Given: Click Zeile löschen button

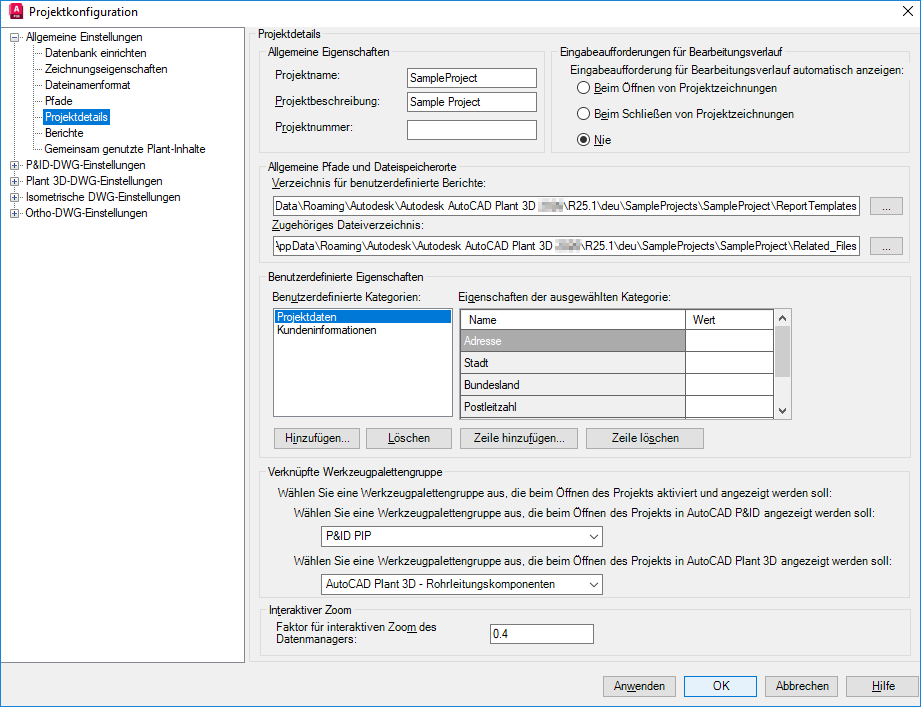Looking at the screenshot, I should click(645, 438).
